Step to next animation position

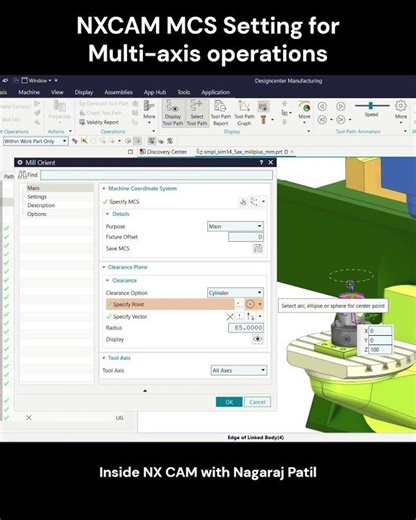point(340,119)
